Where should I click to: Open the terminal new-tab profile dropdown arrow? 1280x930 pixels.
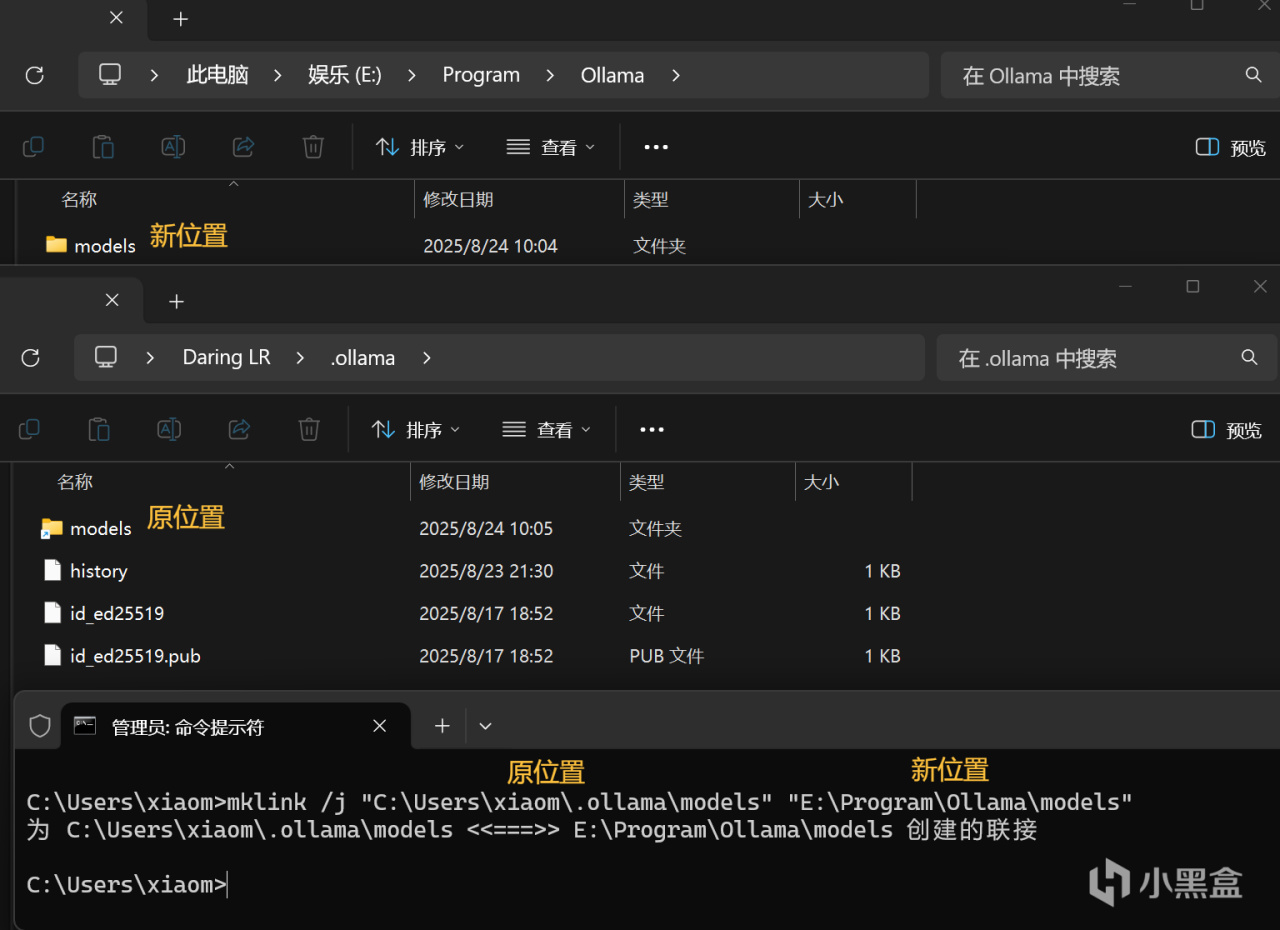tap(486, 726)
